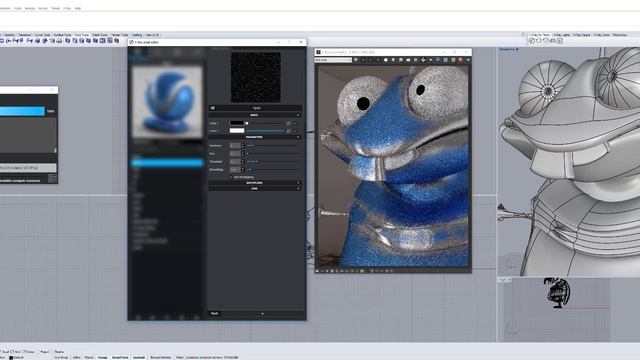640x360 pixels.
Task: Click the Back button in Asset Editor
Action: [x=215, y=313]
